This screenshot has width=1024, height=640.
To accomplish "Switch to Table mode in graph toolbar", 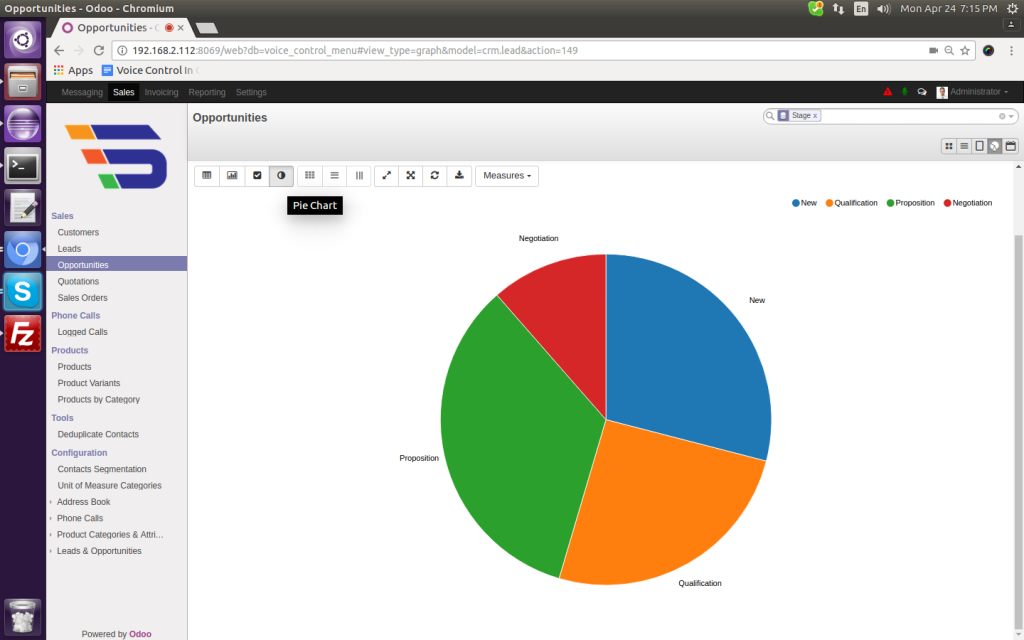I will click(207, 175).
